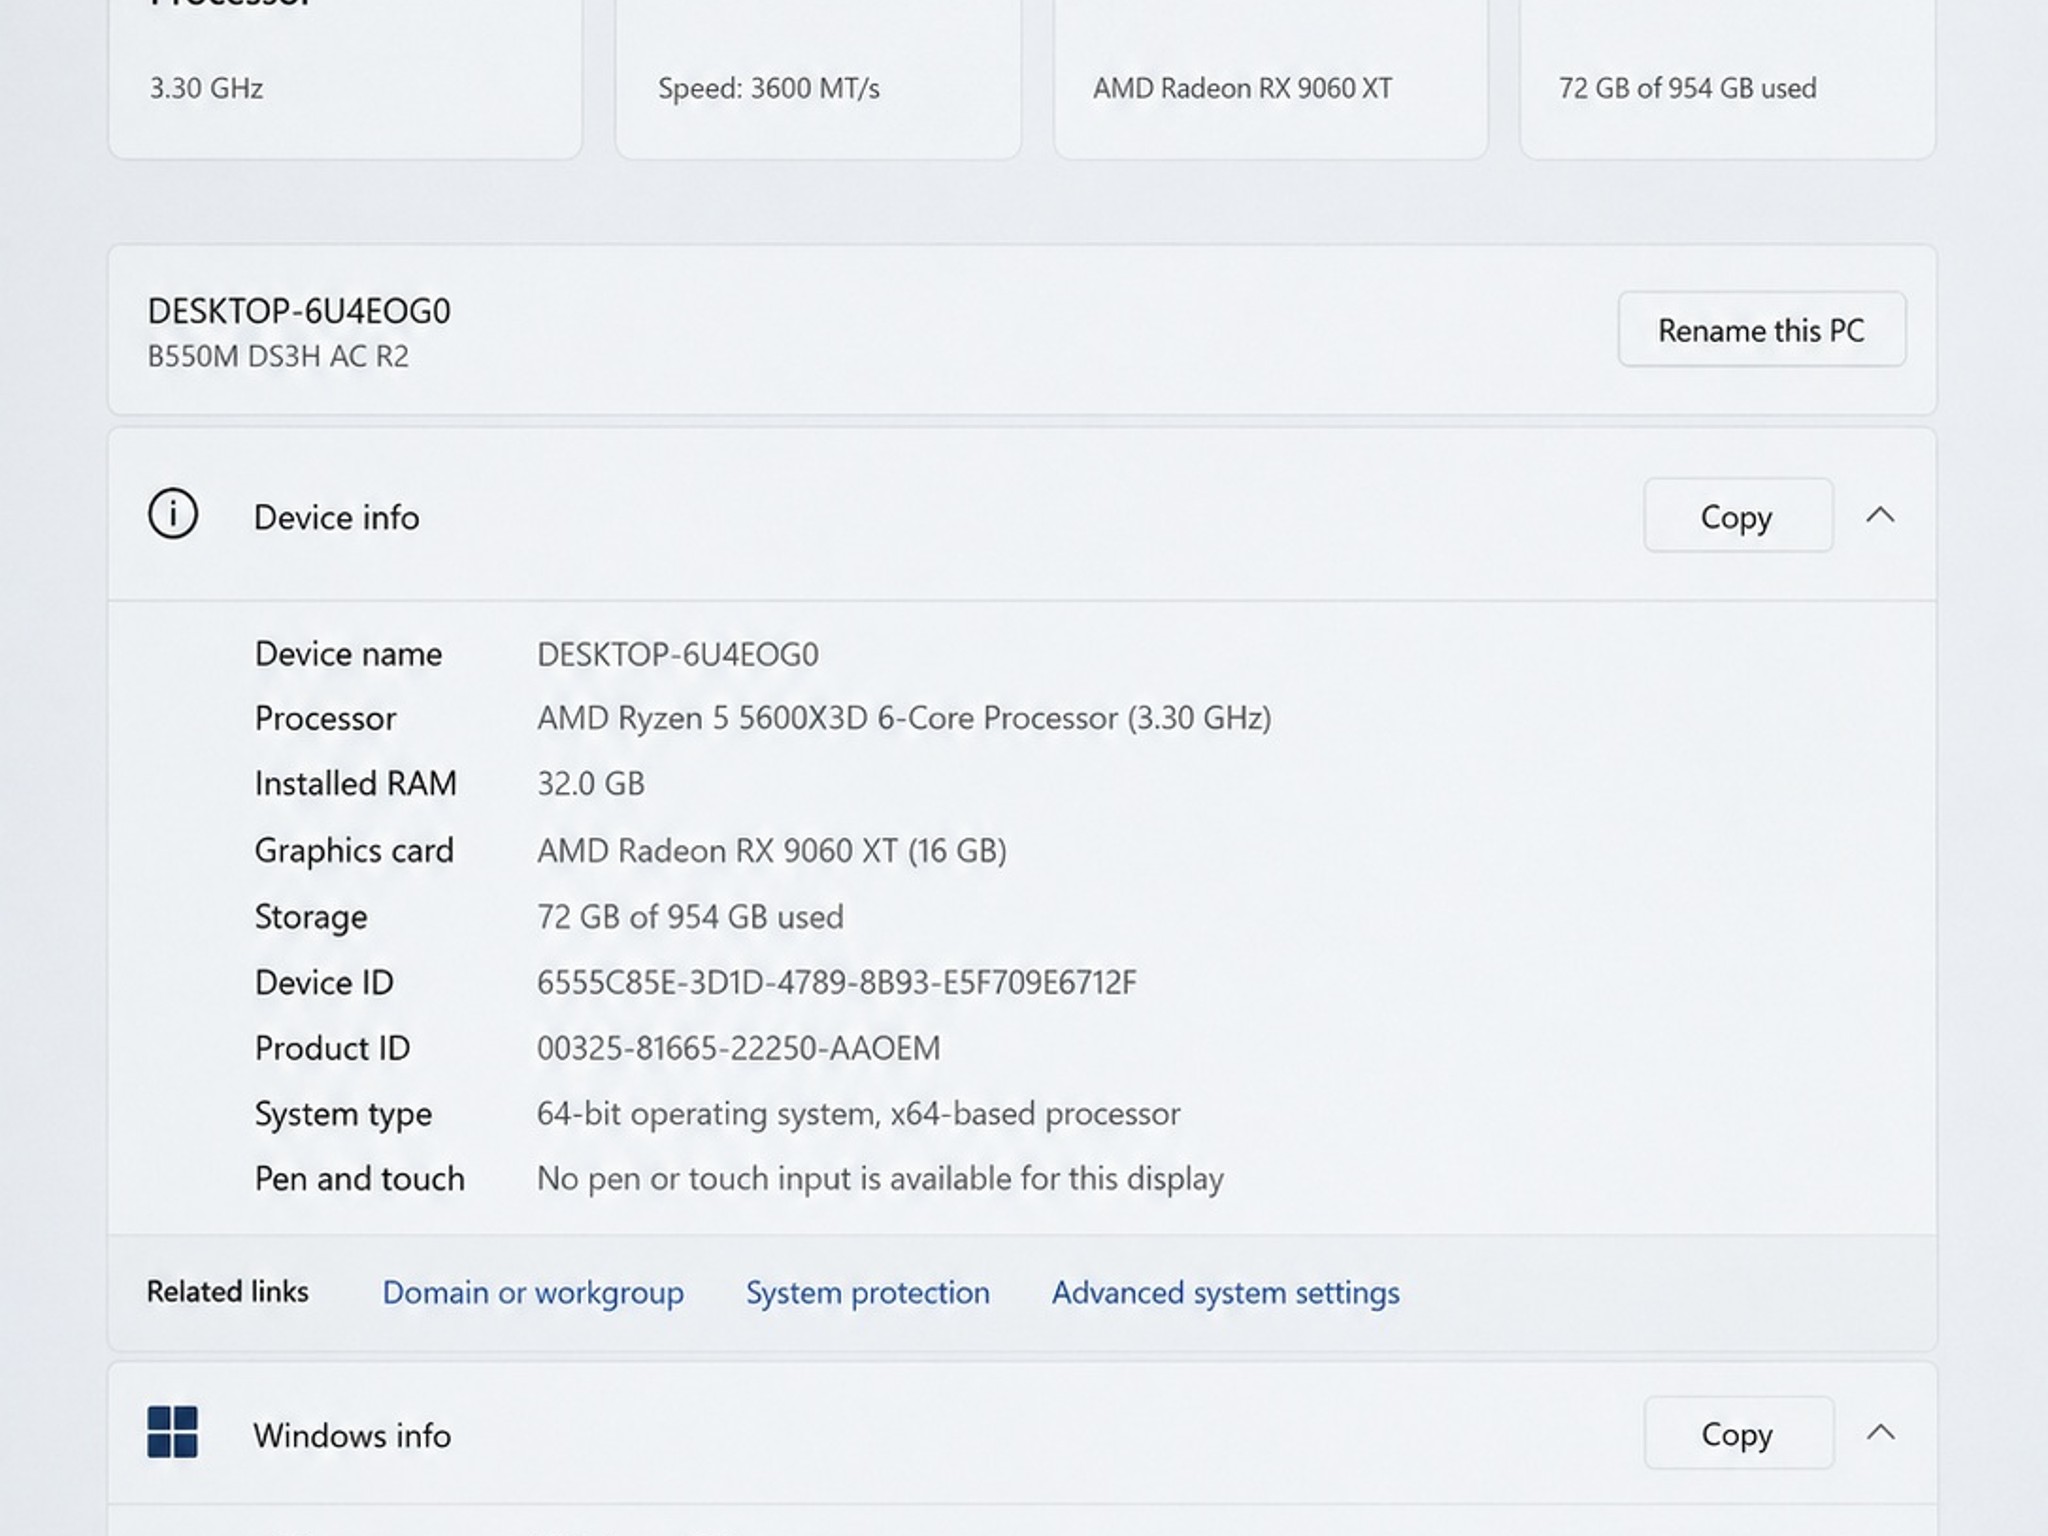
Task: Click the Storage row label
Action: (x=311, y=916)
